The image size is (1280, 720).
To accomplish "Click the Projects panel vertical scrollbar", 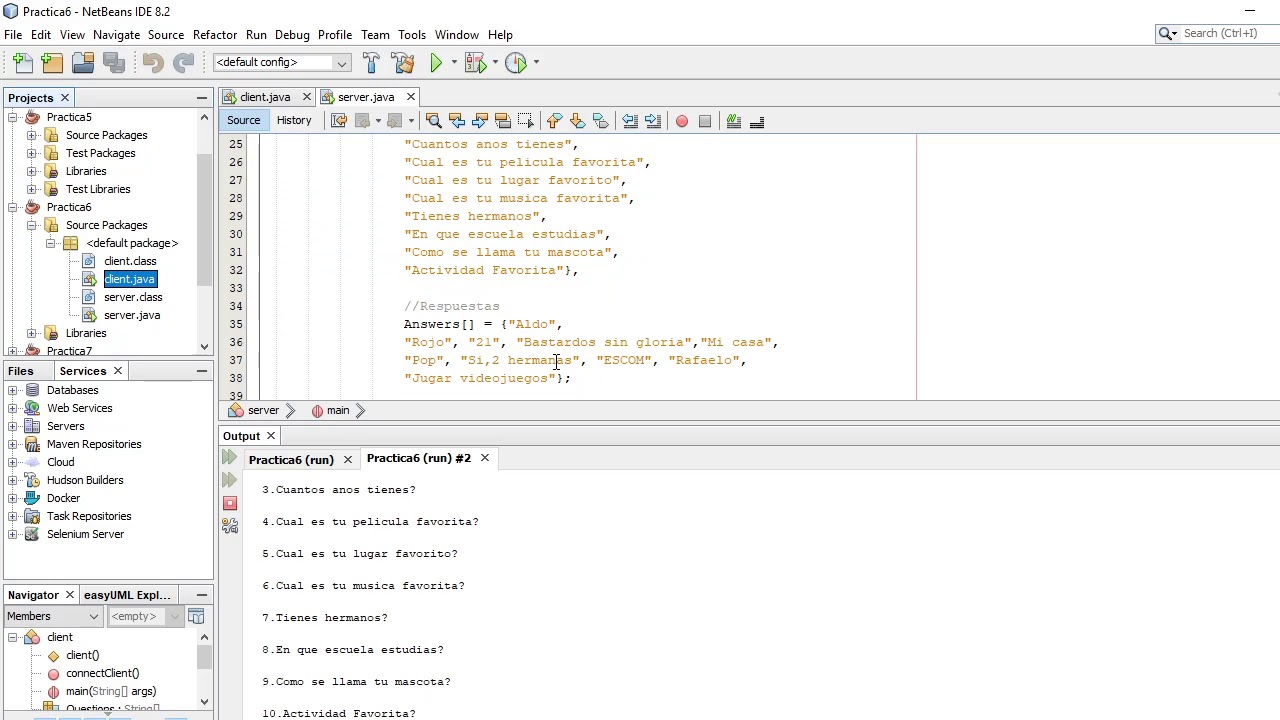I will coord(205,218).
